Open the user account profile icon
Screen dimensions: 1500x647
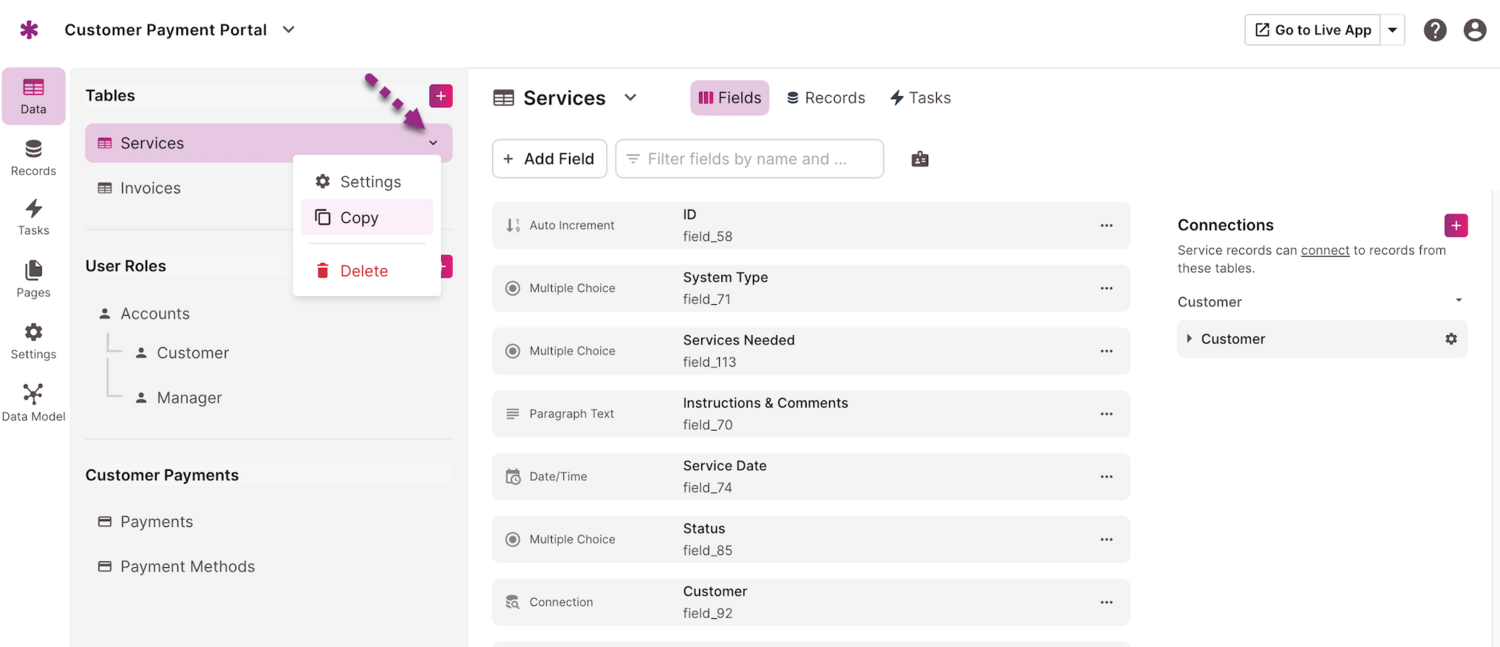(1474, 30)
